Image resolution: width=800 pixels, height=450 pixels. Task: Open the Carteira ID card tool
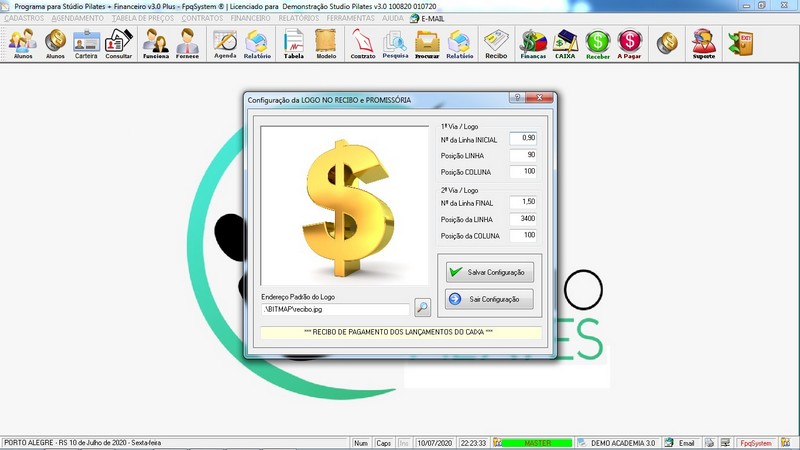pyautogui.click(x=86, y=44)
